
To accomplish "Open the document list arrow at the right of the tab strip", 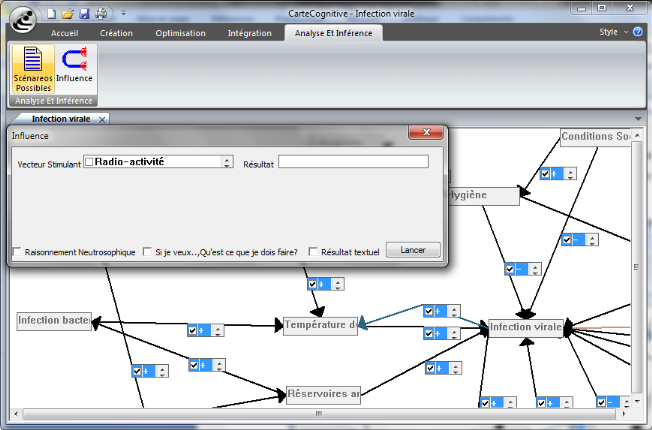I will coord(638,119).
